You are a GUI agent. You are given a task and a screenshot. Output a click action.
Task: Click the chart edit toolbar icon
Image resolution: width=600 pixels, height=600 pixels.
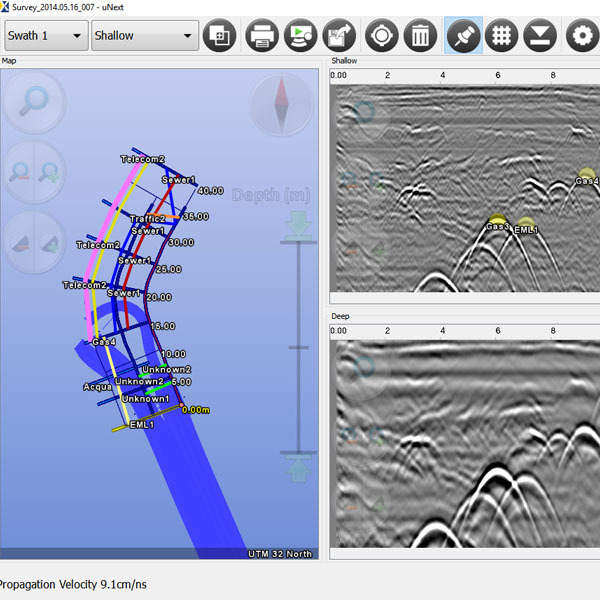click(341, 37)
